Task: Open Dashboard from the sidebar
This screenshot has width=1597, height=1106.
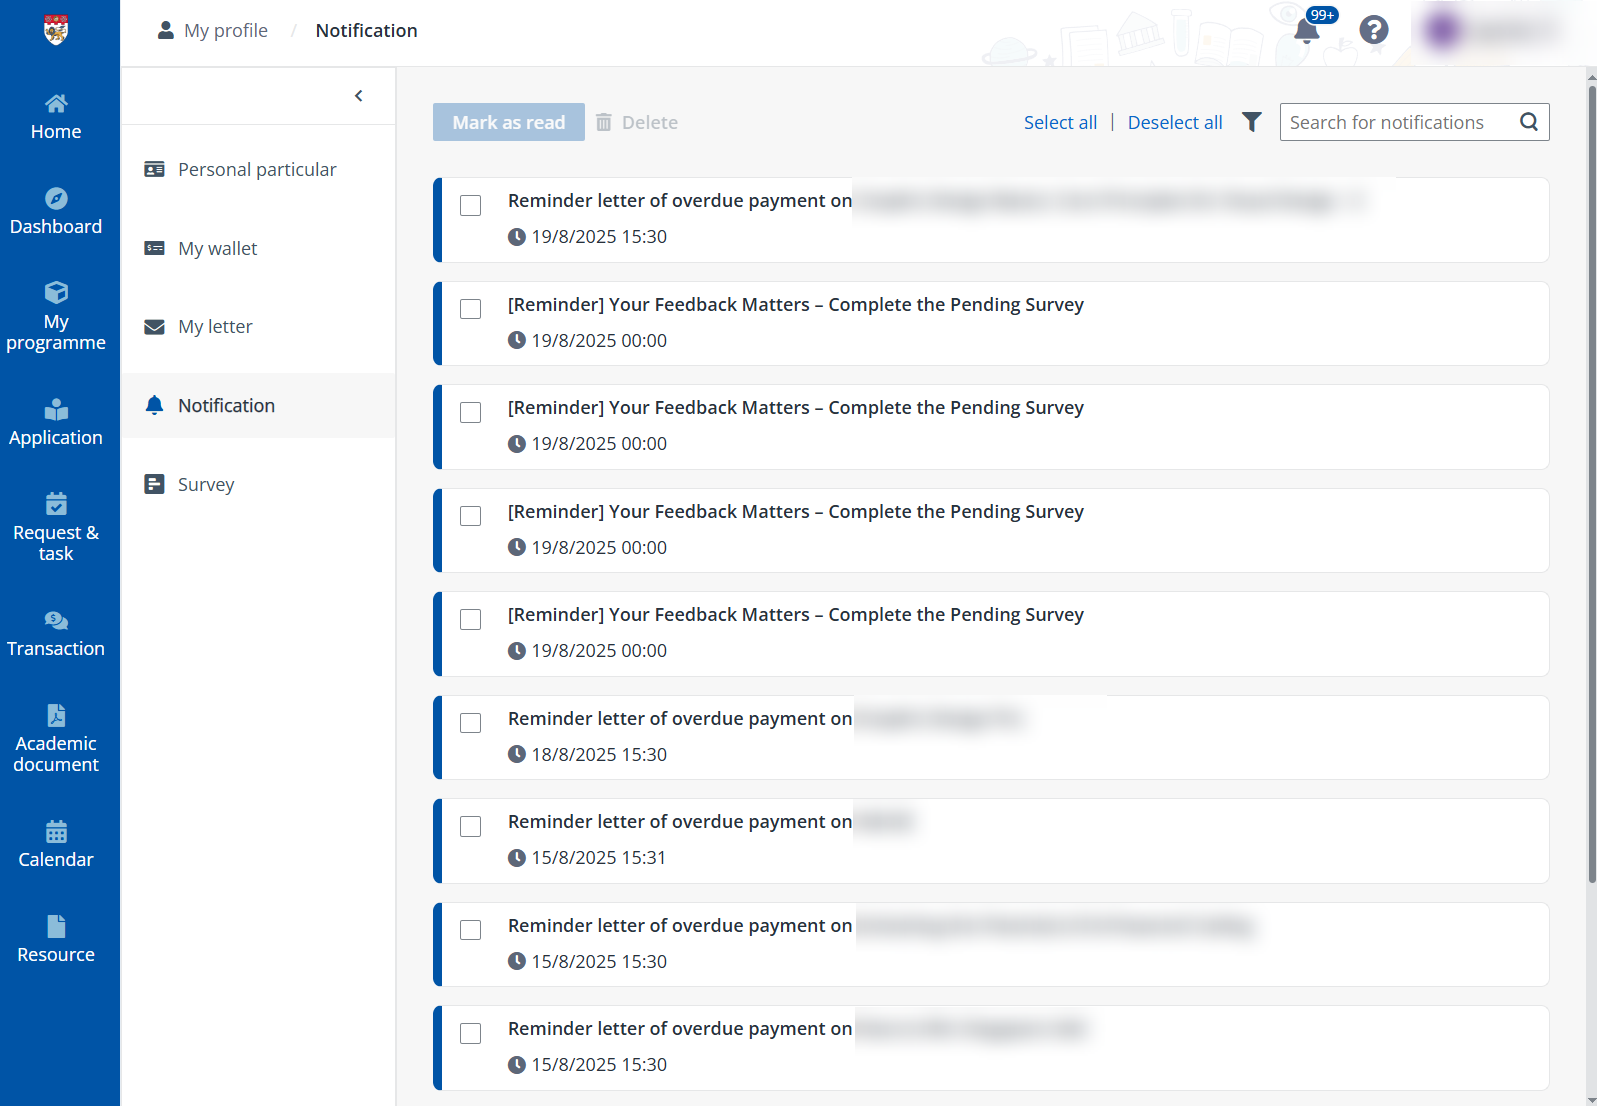Action: click(56, 212)
